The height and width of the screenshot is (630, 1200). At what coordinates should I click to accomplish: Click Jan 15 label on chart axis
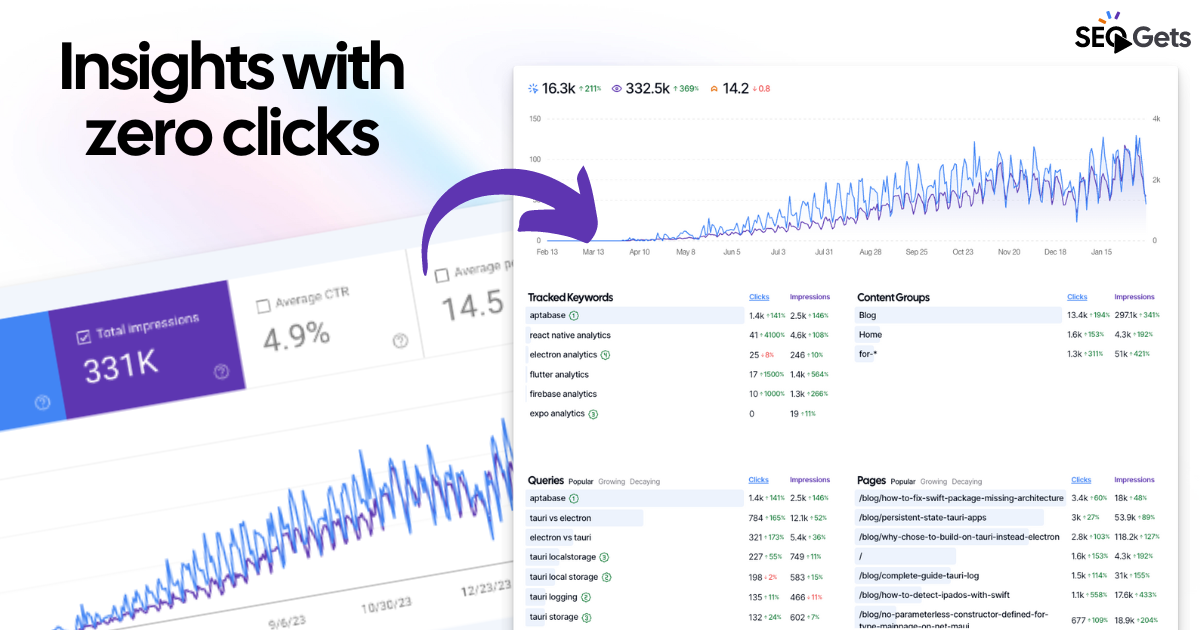click(1100, 252)
